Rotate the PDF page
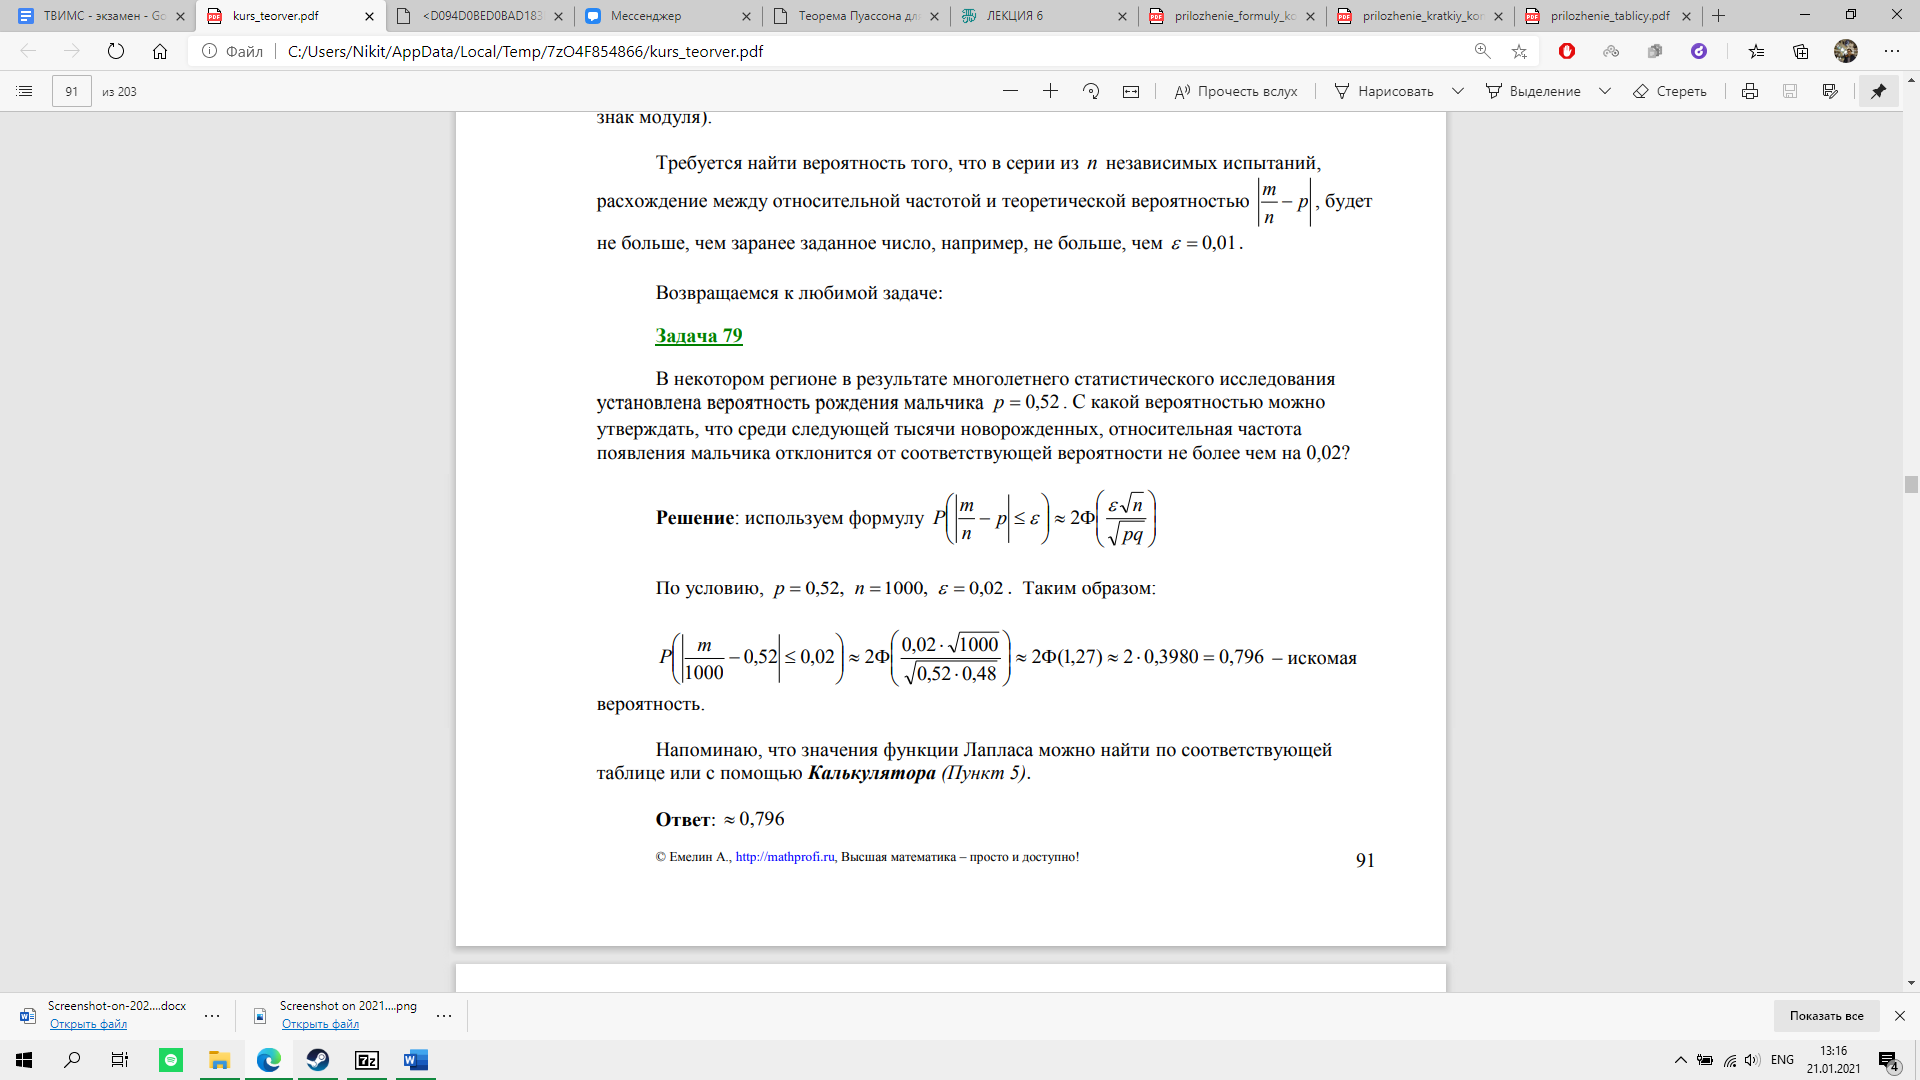 click(x=1091, y=91)
